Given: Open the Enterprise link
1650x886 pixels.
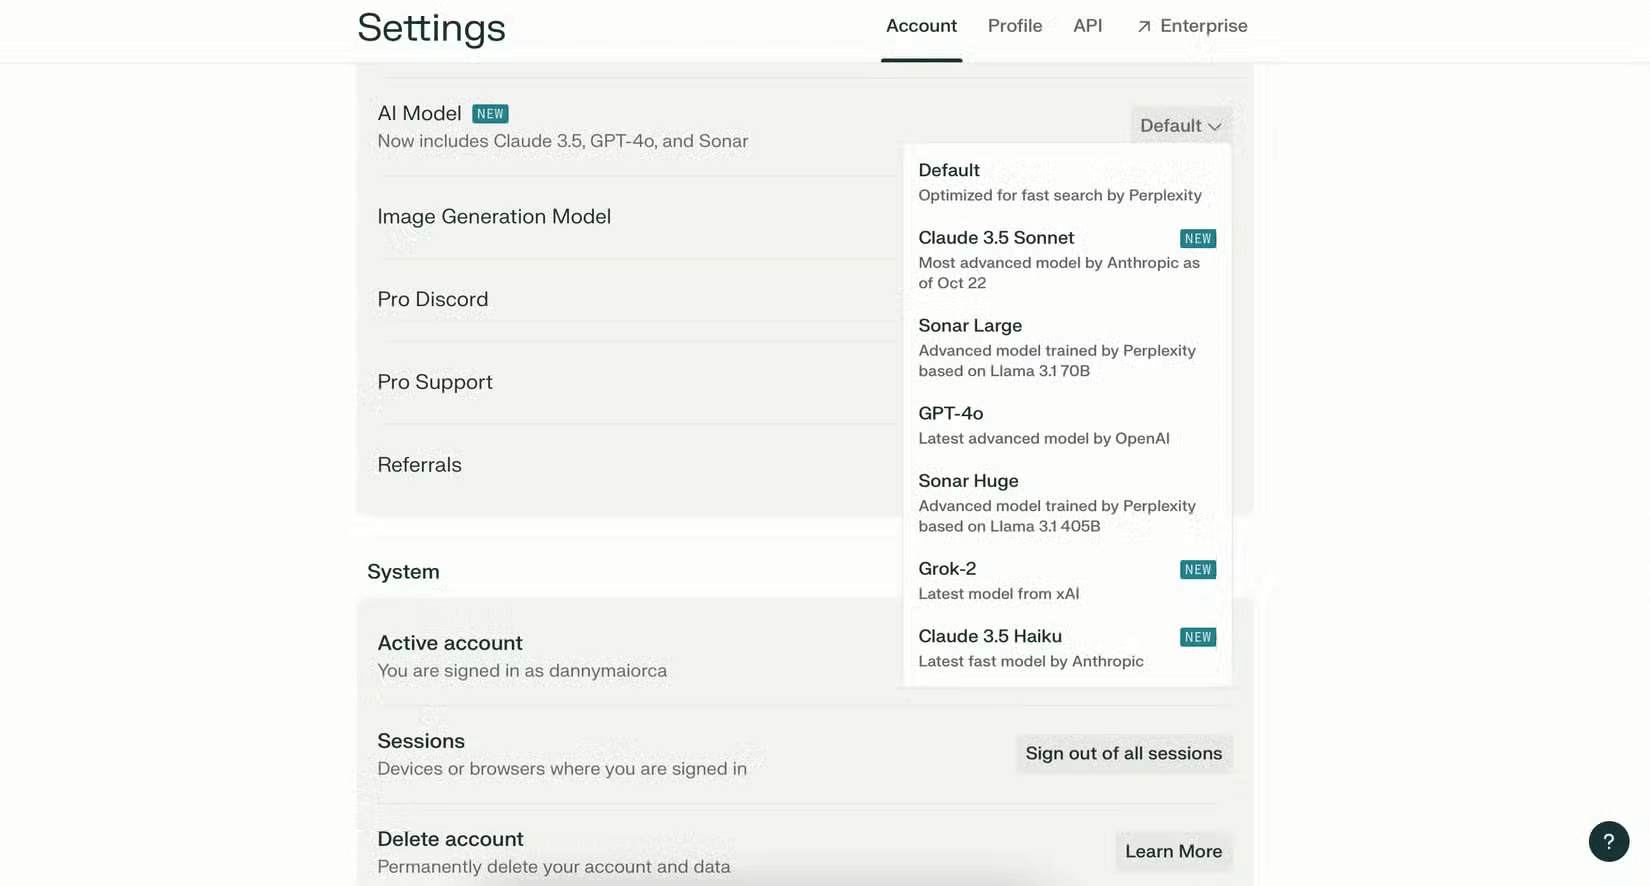Looking at the screenshot, I should (x=1203, y=26).
